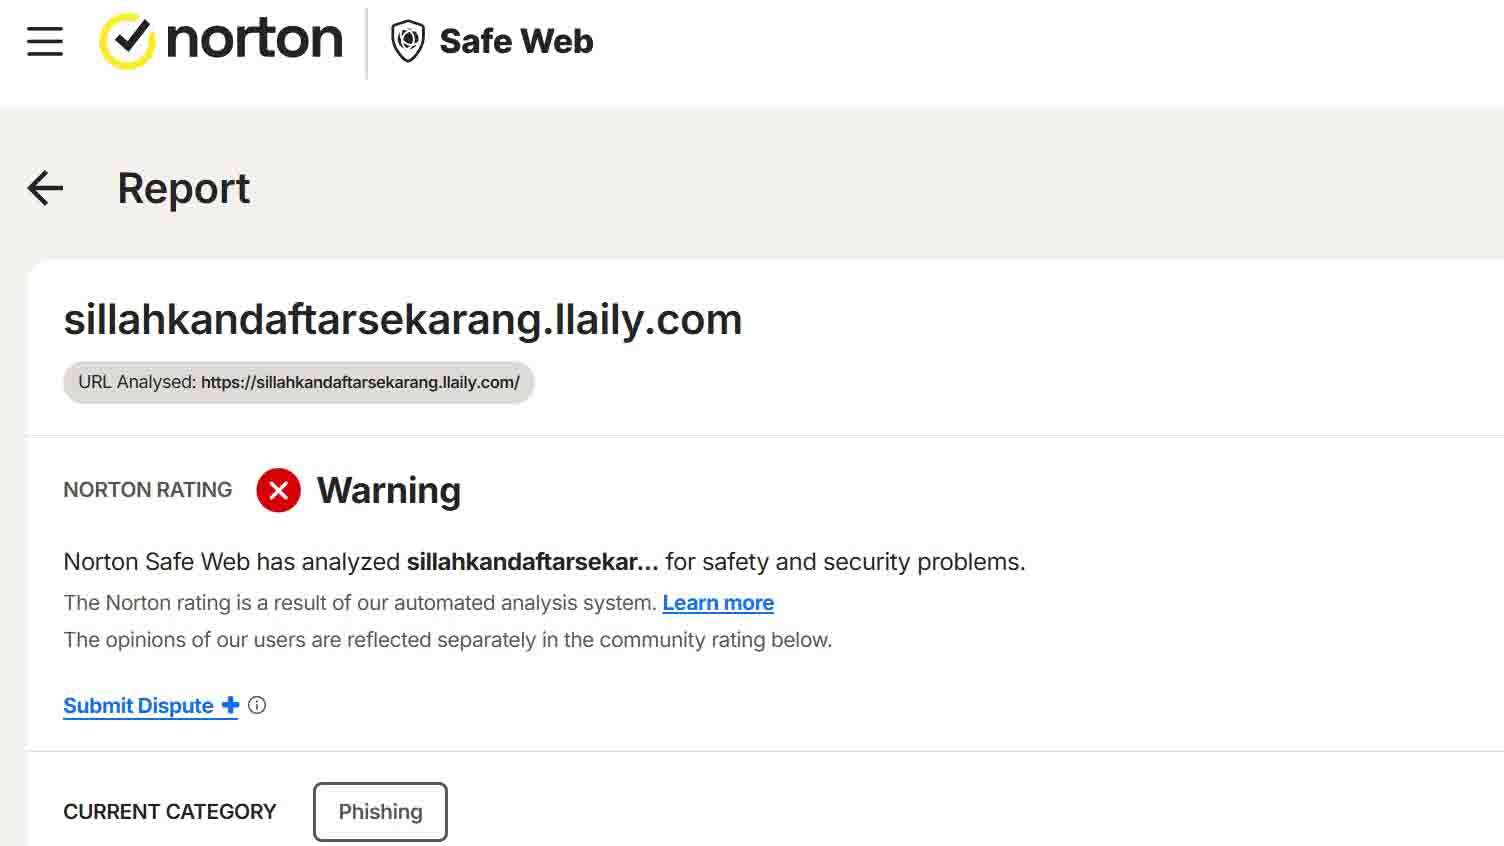The height and width of the screenshot is (846, 1504).
Task: Open the Learn more link
Action: [x=718, y=603]
